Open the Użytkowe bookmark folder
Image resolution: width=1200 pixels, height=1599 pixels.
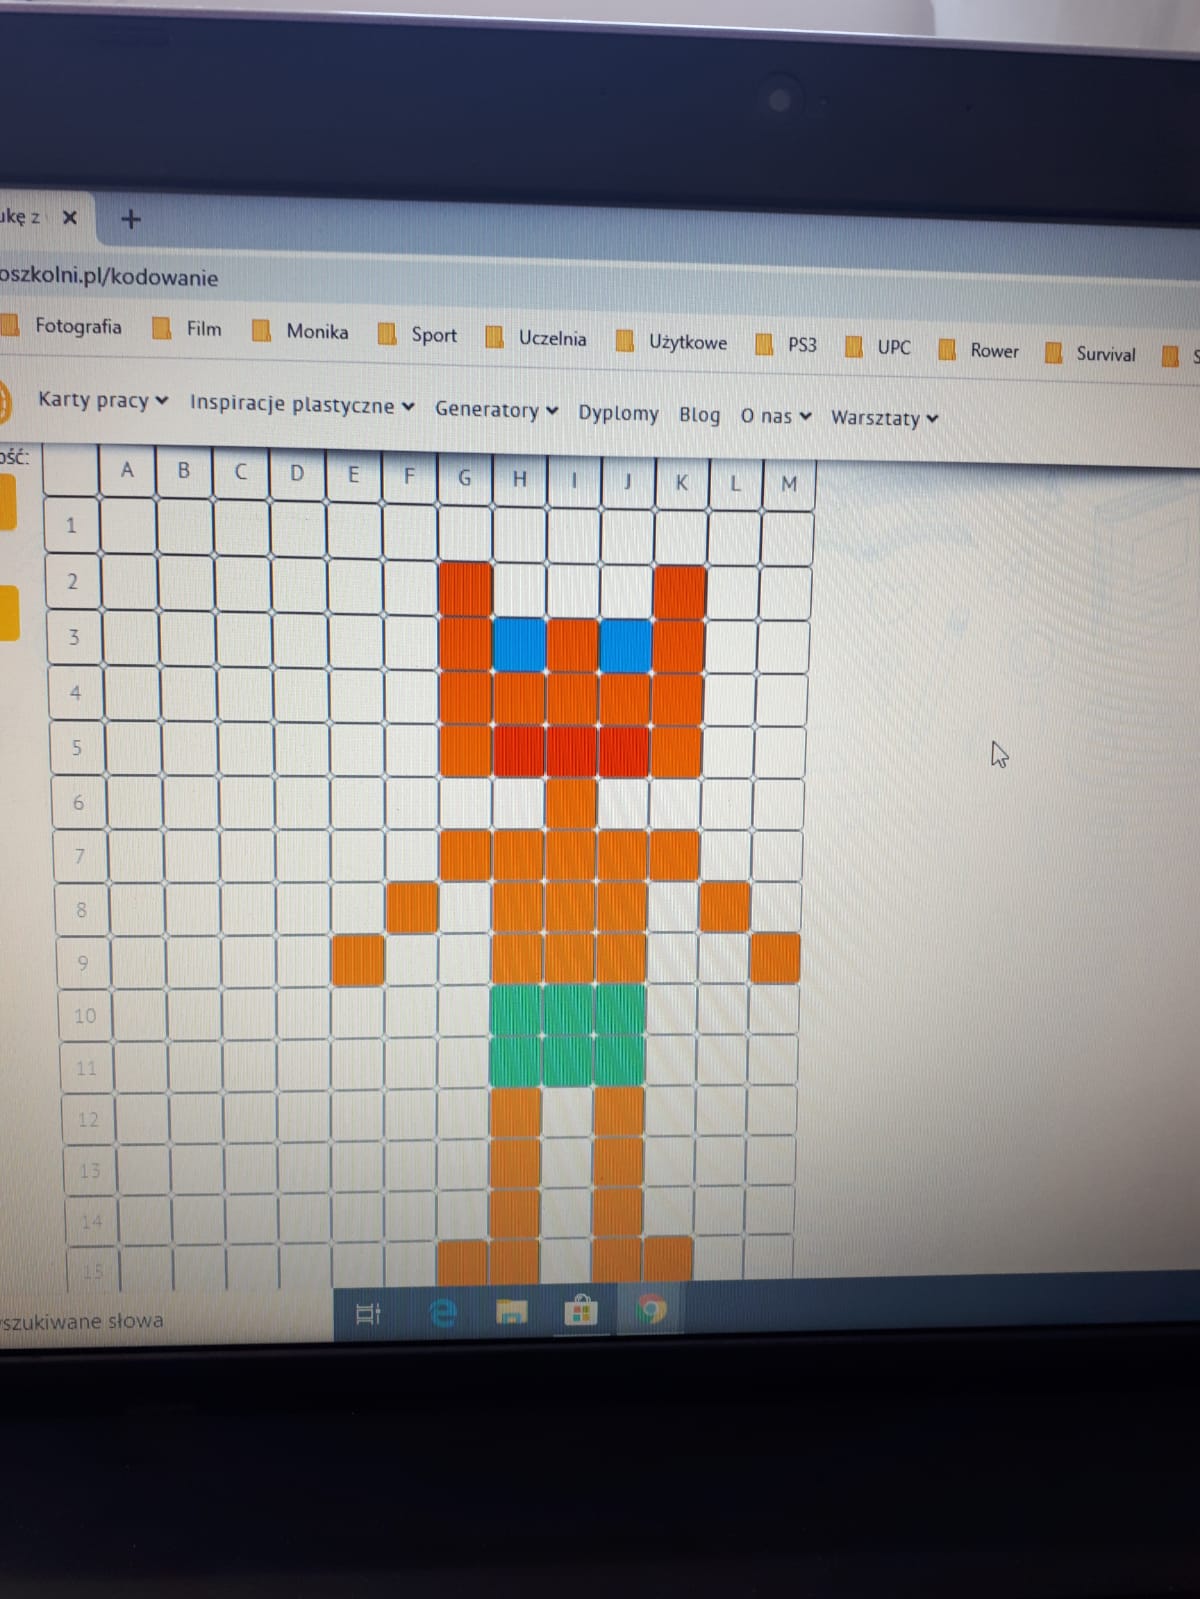(x=671, y=342)
